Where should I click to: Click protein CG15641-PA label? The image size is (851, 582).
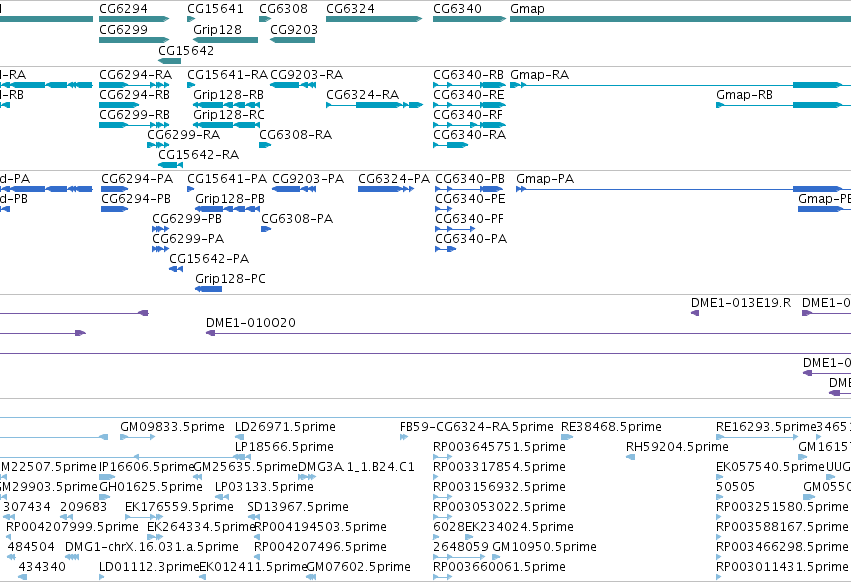[x=227, y=179]
